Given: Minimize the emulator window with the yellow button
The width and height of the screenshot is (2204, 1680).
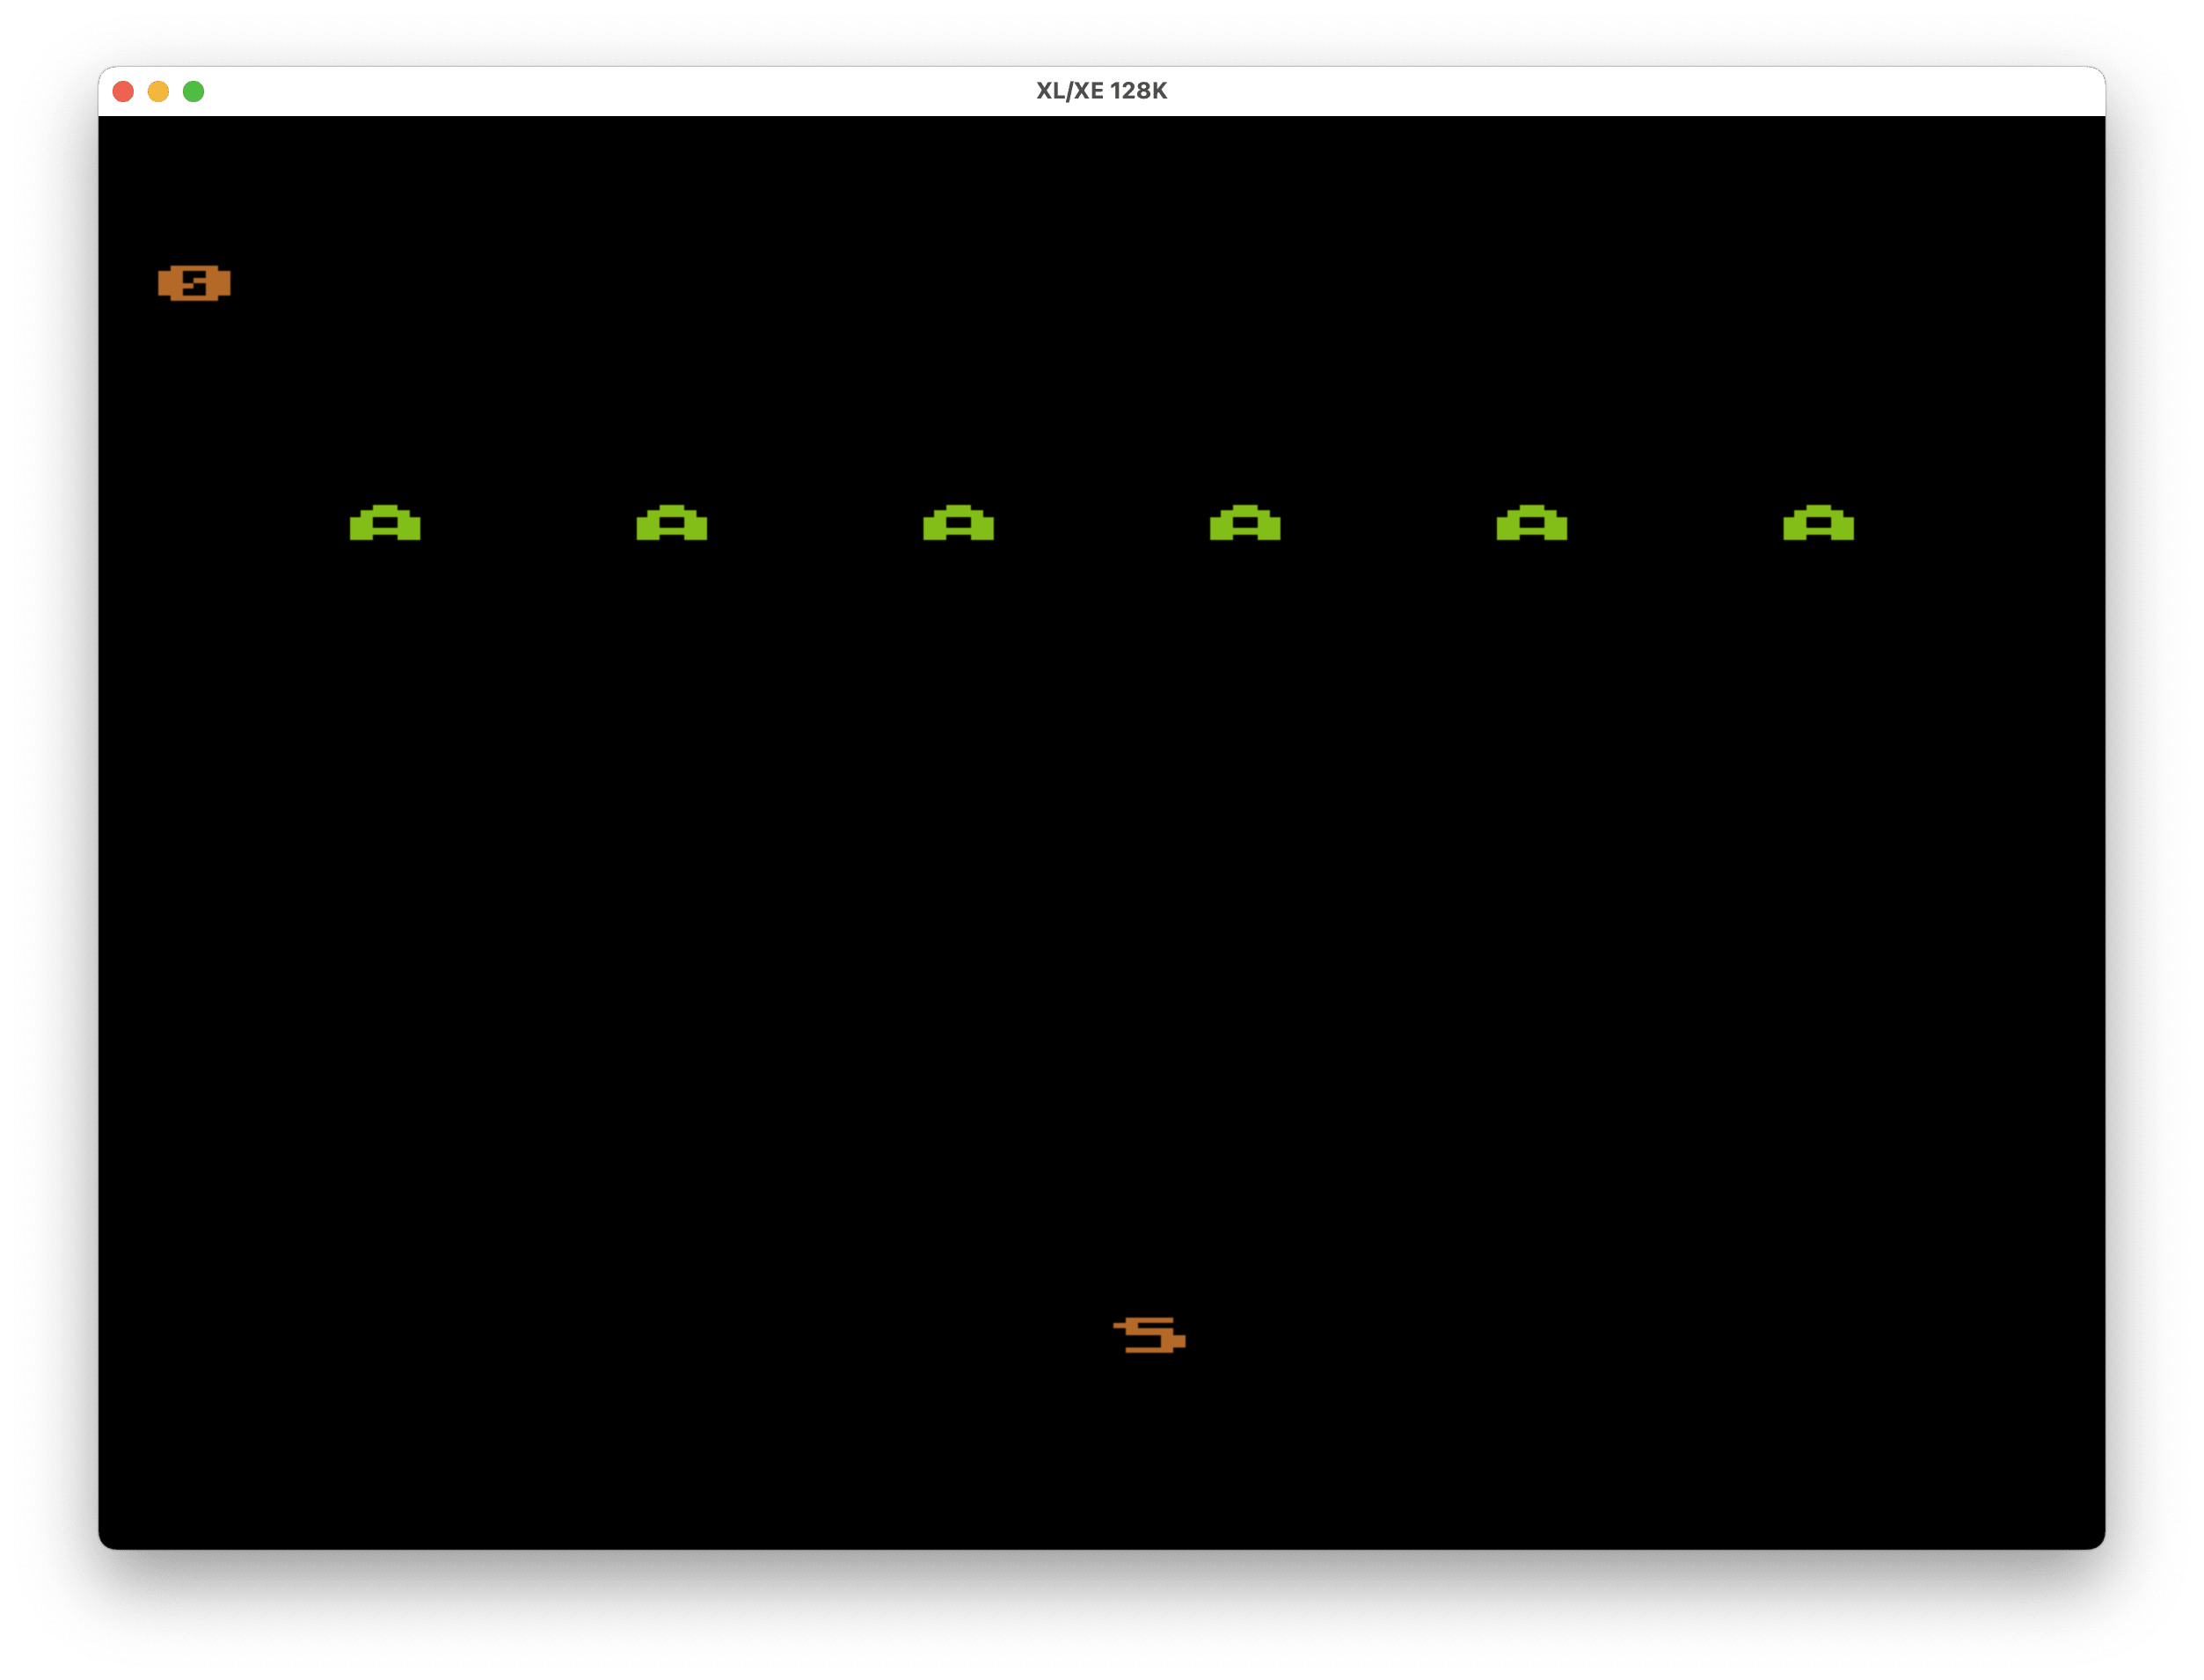Looking at the screenshot, I should (159, 92).
